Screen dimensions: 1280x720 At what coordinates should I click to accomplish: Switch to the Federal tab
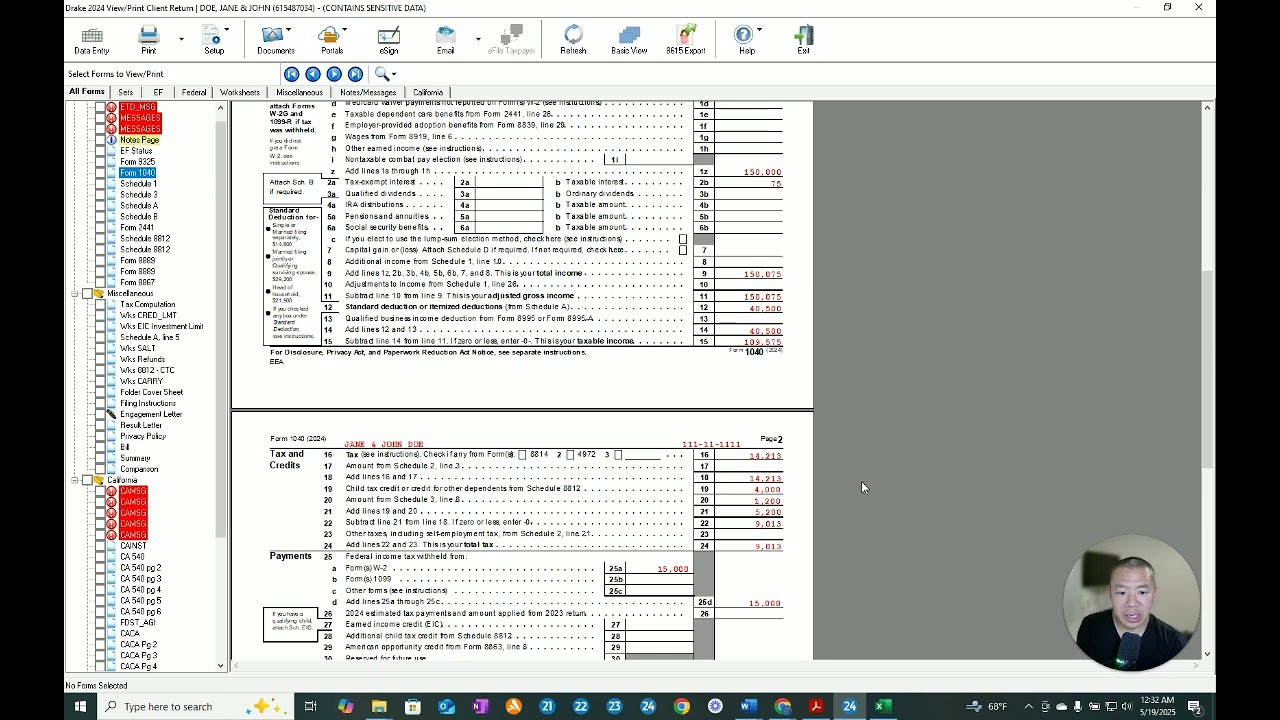[194, 92]
